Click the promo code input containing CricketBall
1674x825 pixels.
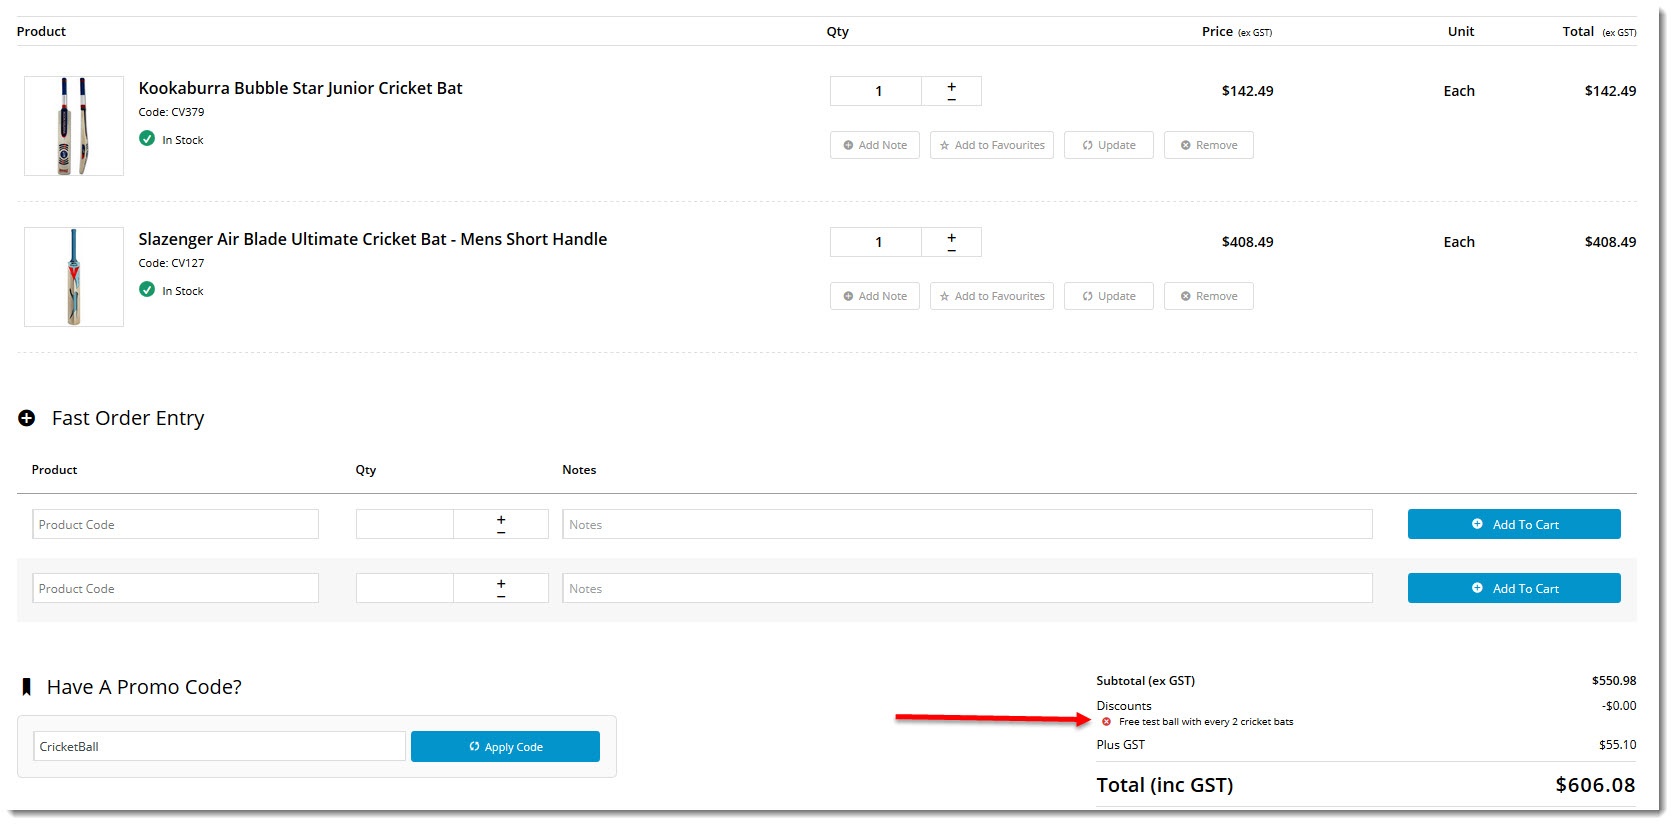(x=219, y=746)
